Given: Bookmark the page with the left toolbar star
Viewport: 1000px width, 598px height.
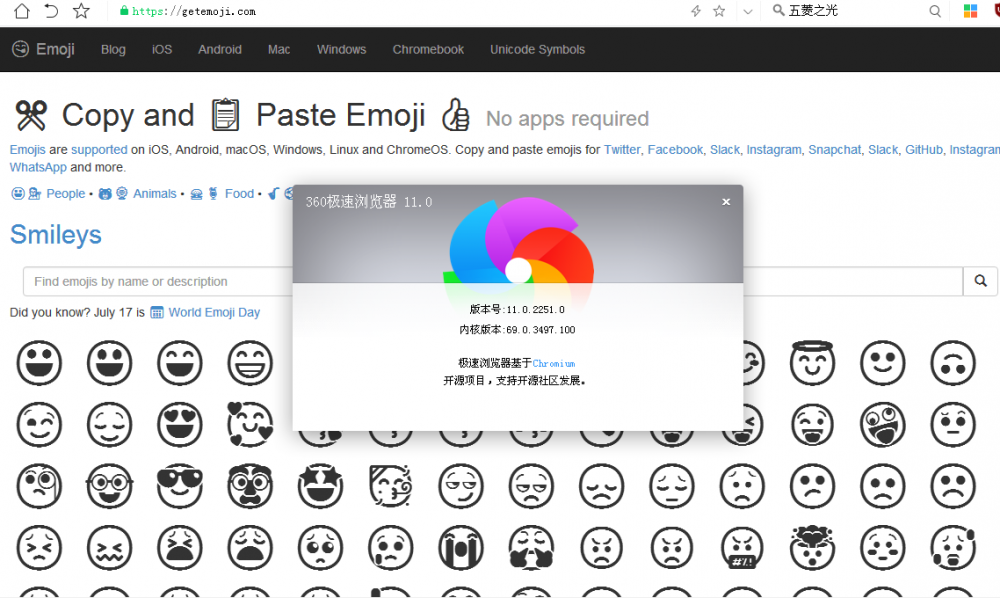Looking at the screenshot, I should (x=82, y=11).
